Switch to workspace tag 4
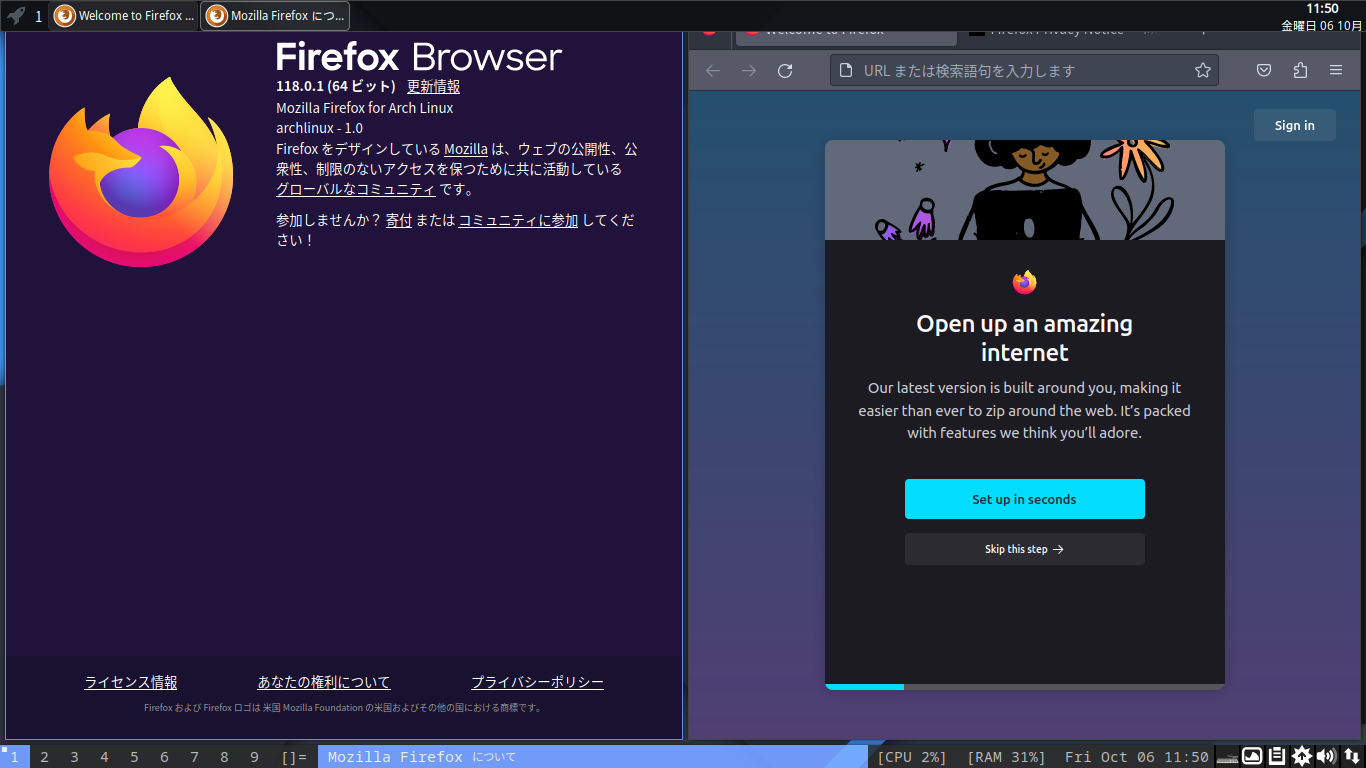Viewport: 1366px width, 768px height. (104, 757)
